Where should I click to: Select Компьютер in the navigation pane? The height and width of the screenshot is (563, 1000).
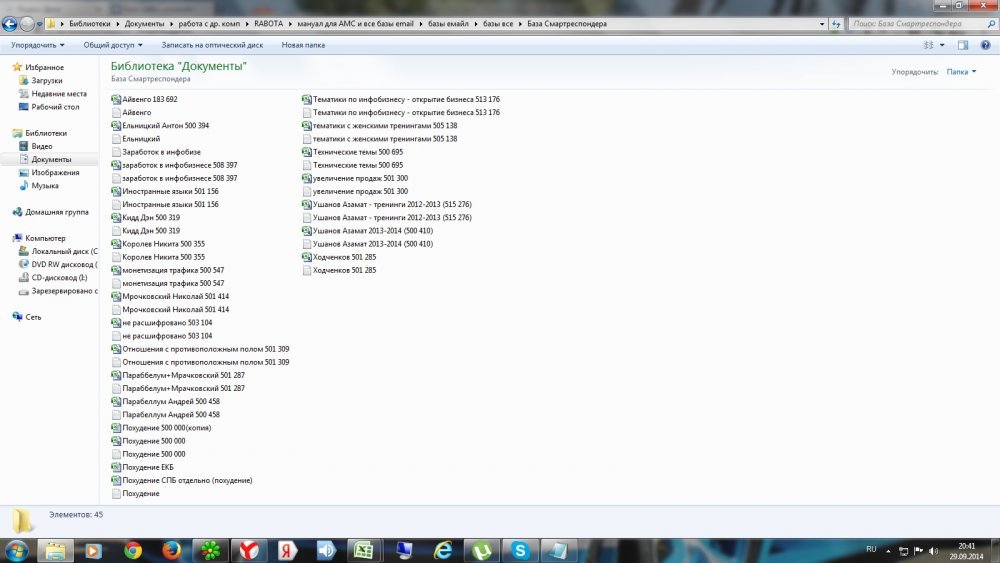39,238
